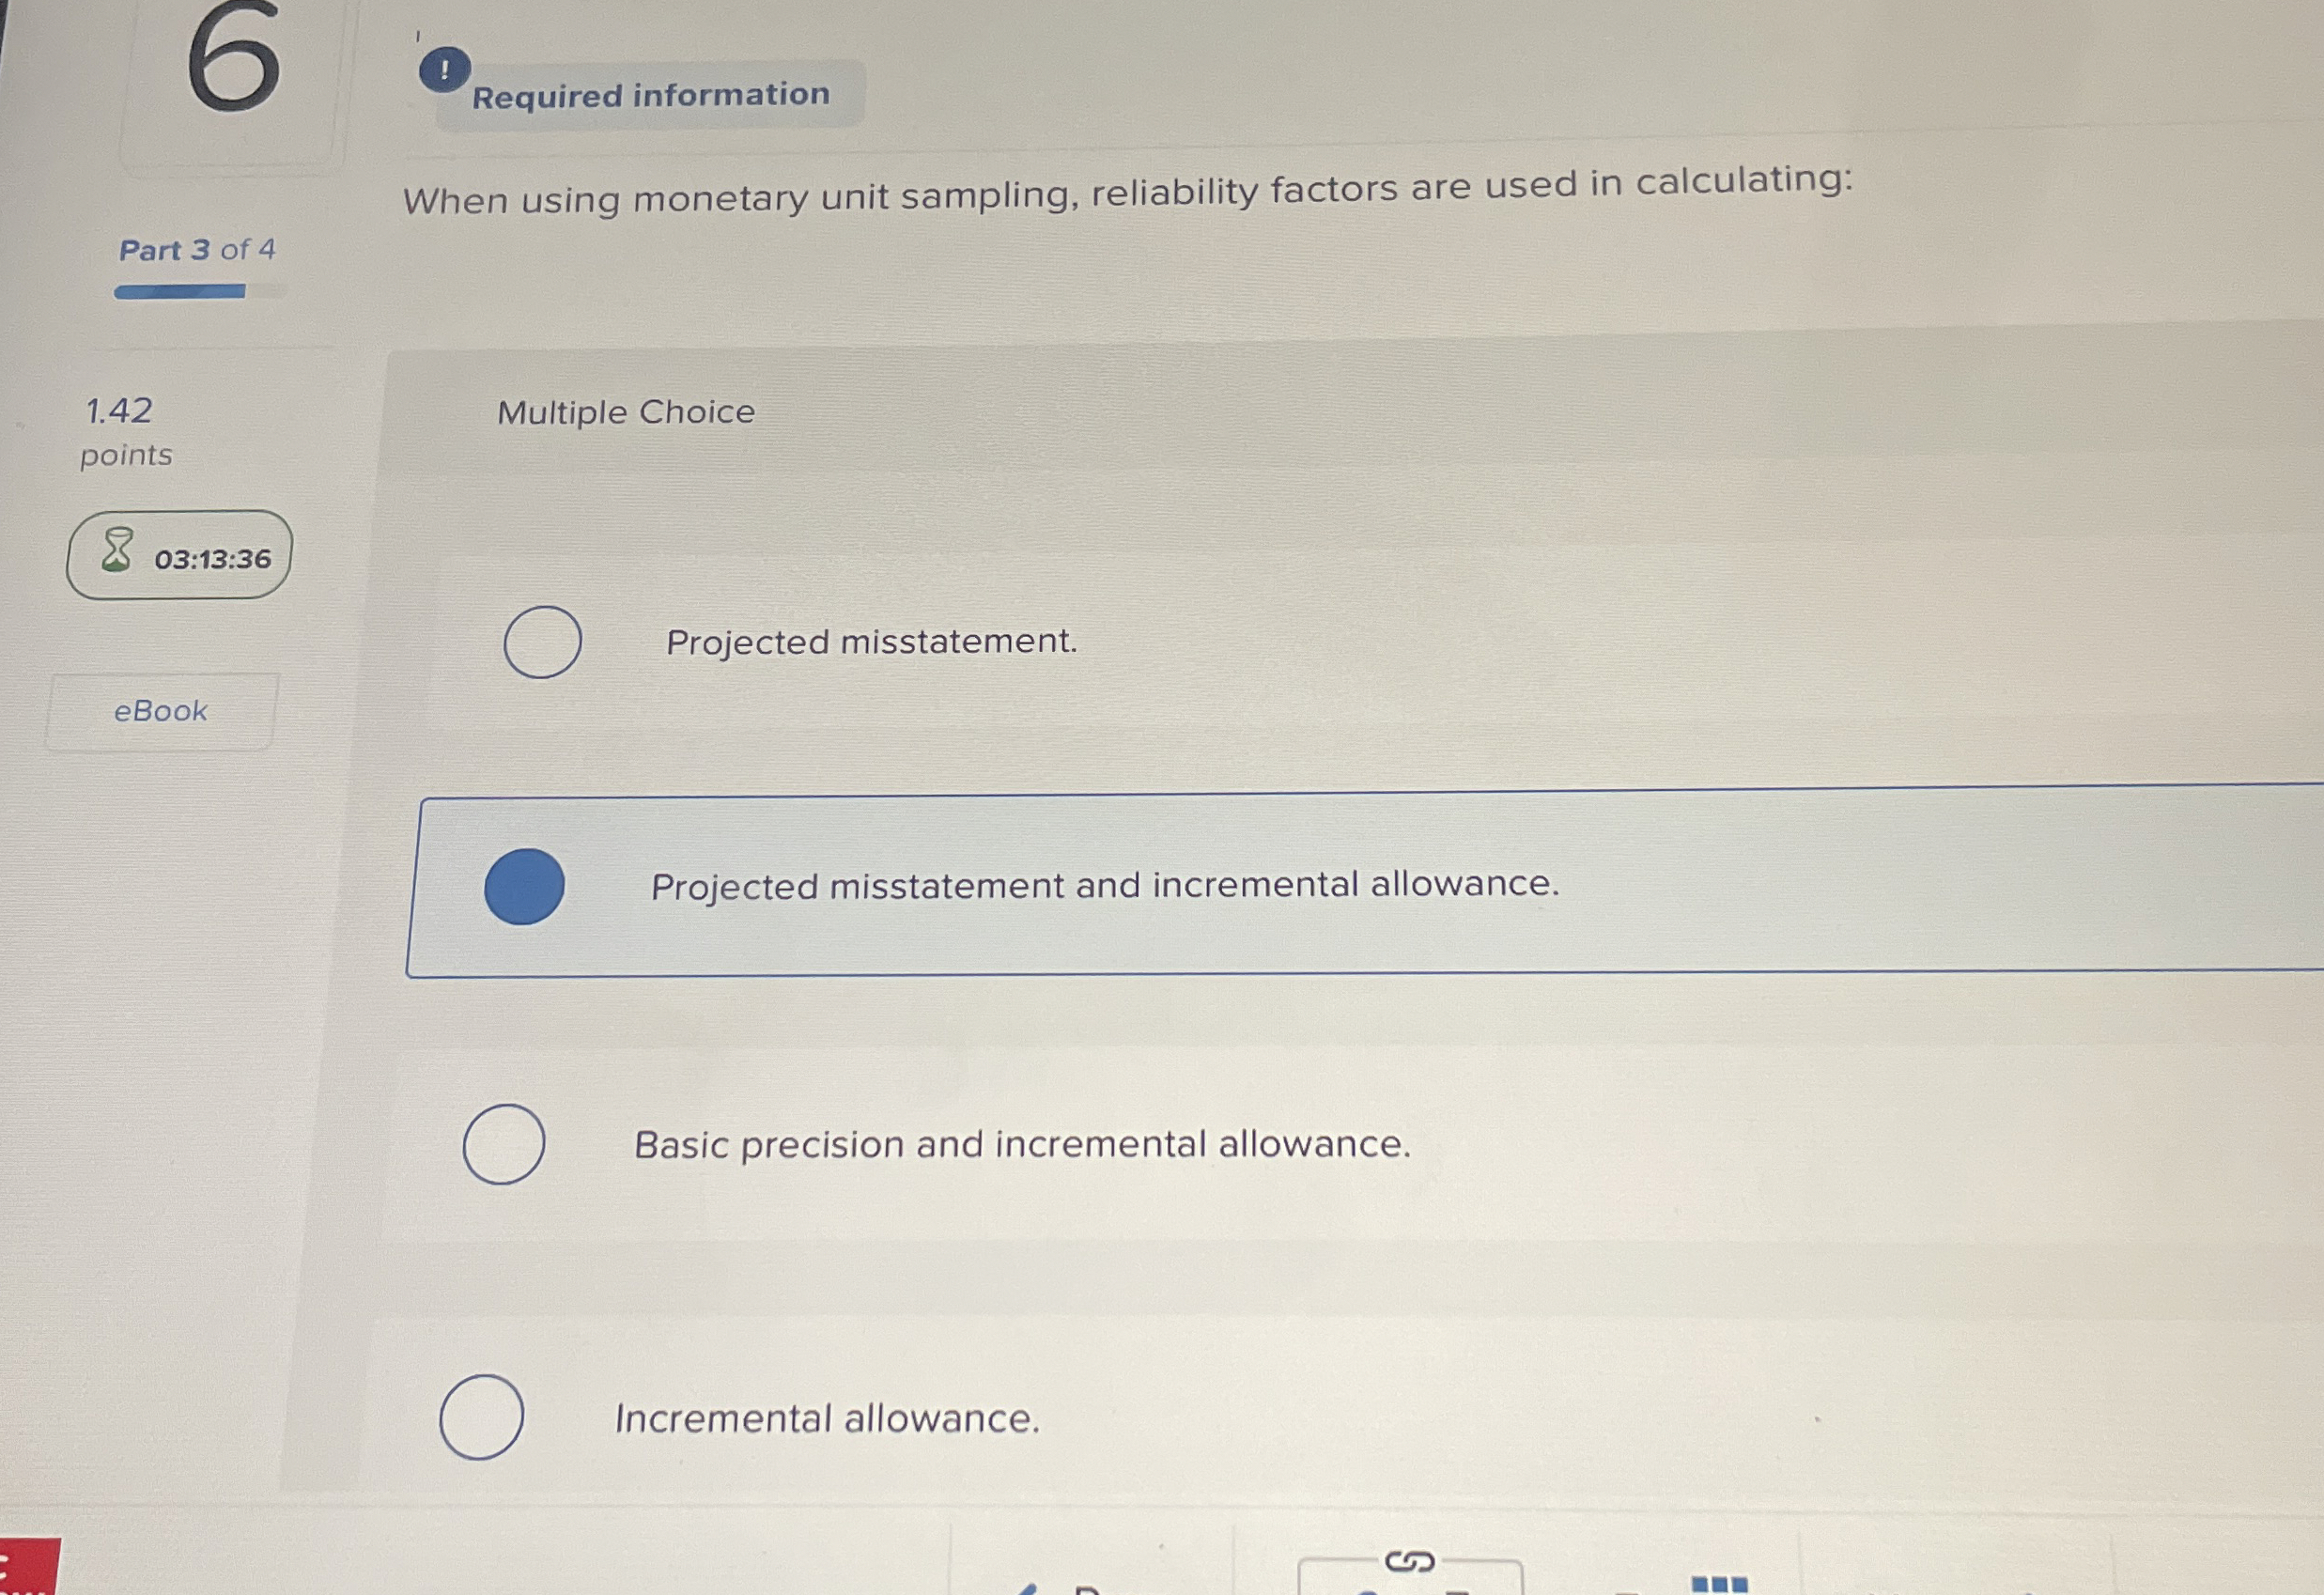Click the eBook resource icon

159,710
